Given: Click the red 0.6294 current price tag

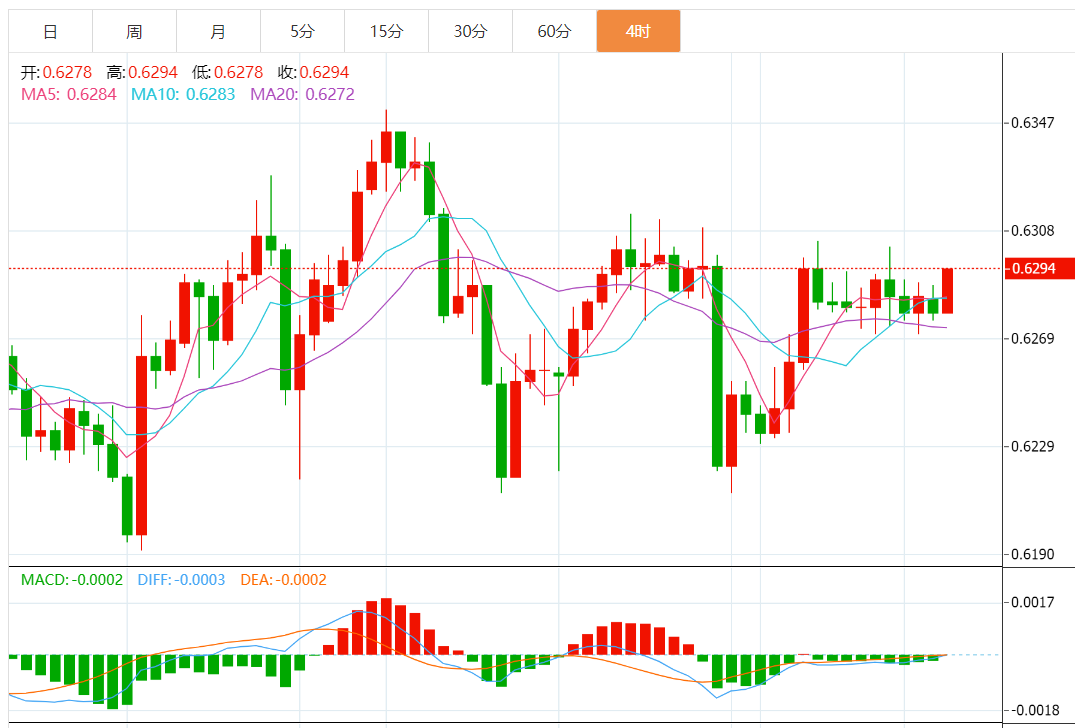Looking at the screenshot, I should [1040, 268].
